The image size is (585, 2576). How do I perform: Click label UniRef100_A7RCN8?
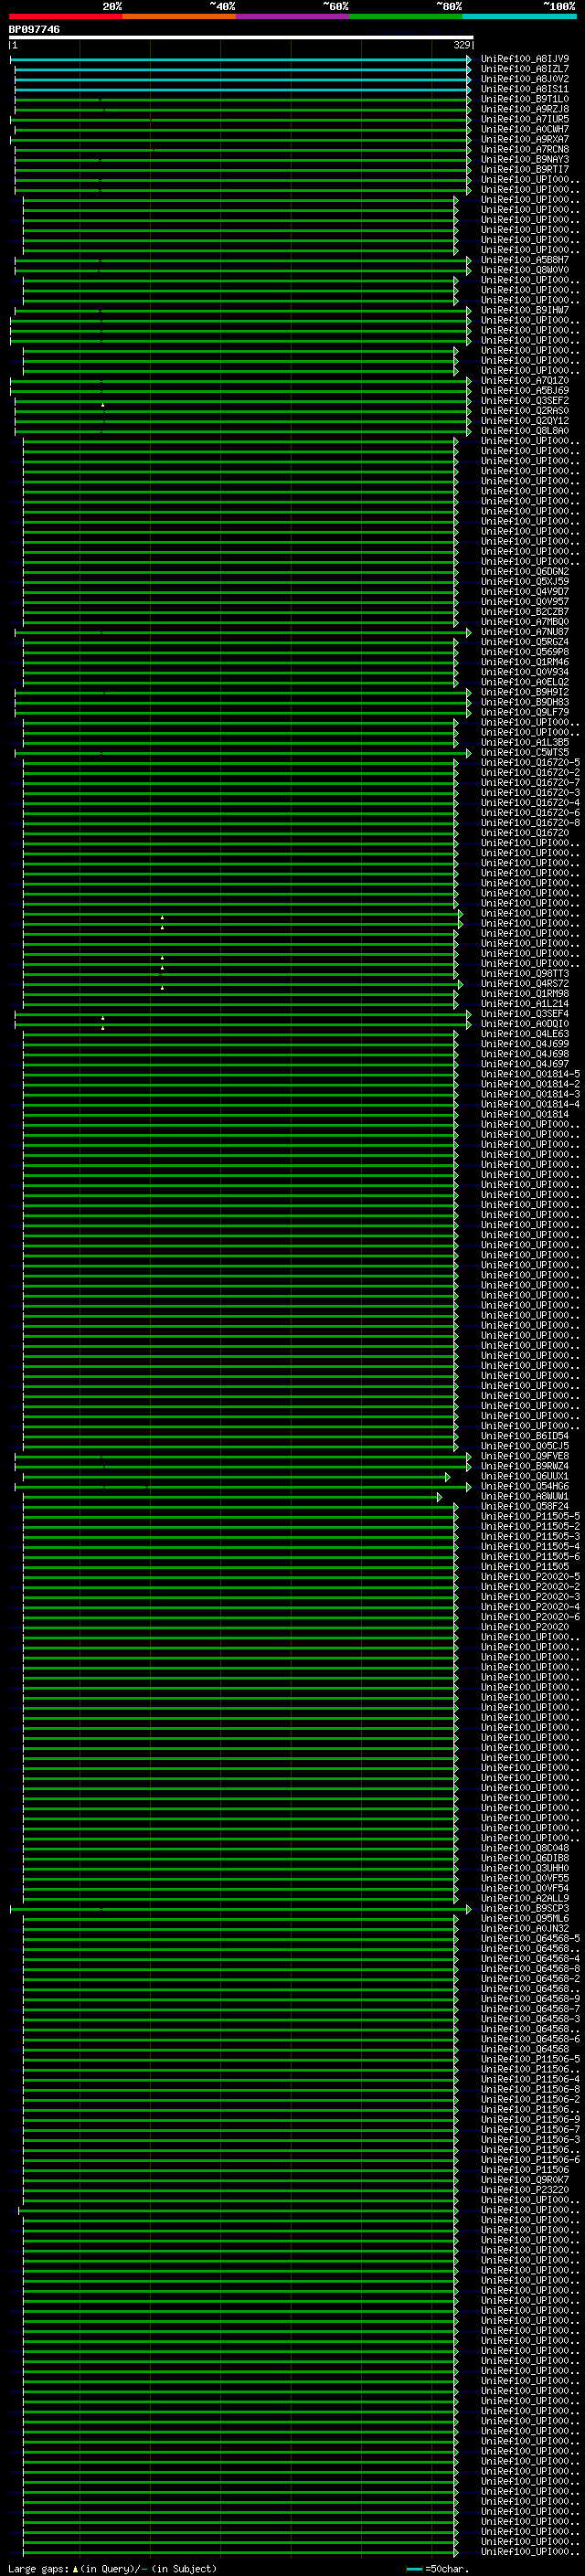[525, 149]
